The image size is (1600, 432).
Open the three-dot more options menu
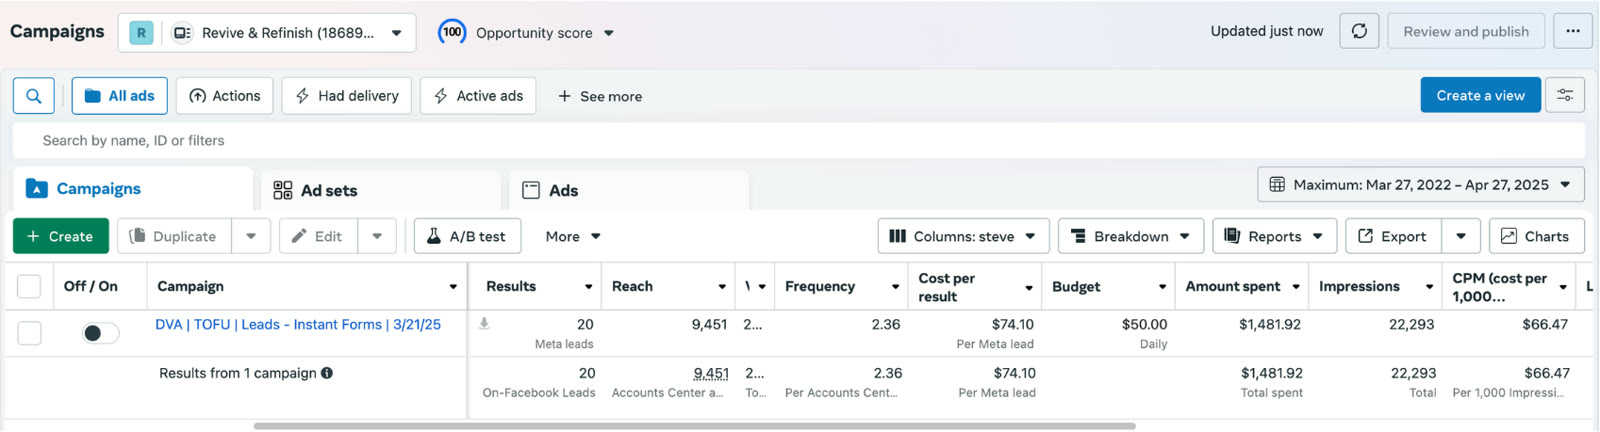click(x=1572, y=31)
